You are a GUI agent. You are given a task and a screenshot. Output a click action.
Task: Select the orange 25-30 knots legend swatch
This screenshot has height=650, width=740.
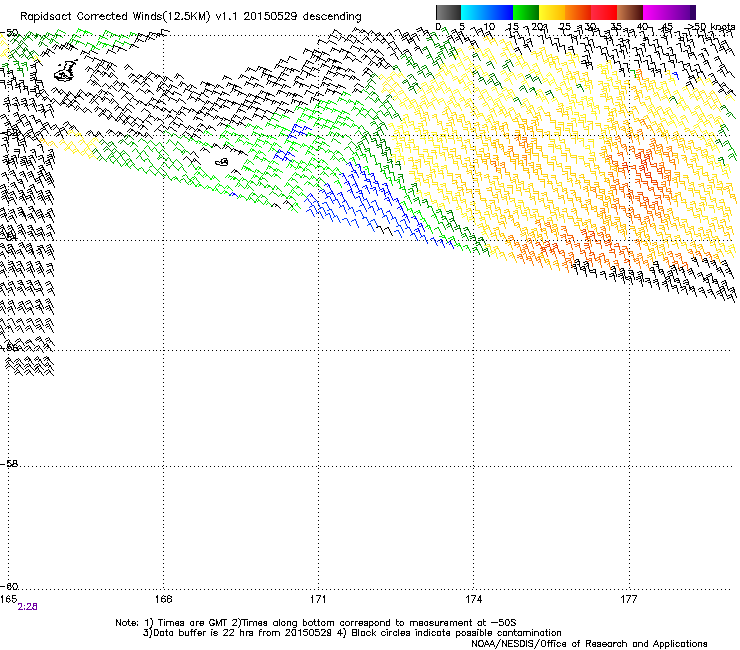pos(578,12)
